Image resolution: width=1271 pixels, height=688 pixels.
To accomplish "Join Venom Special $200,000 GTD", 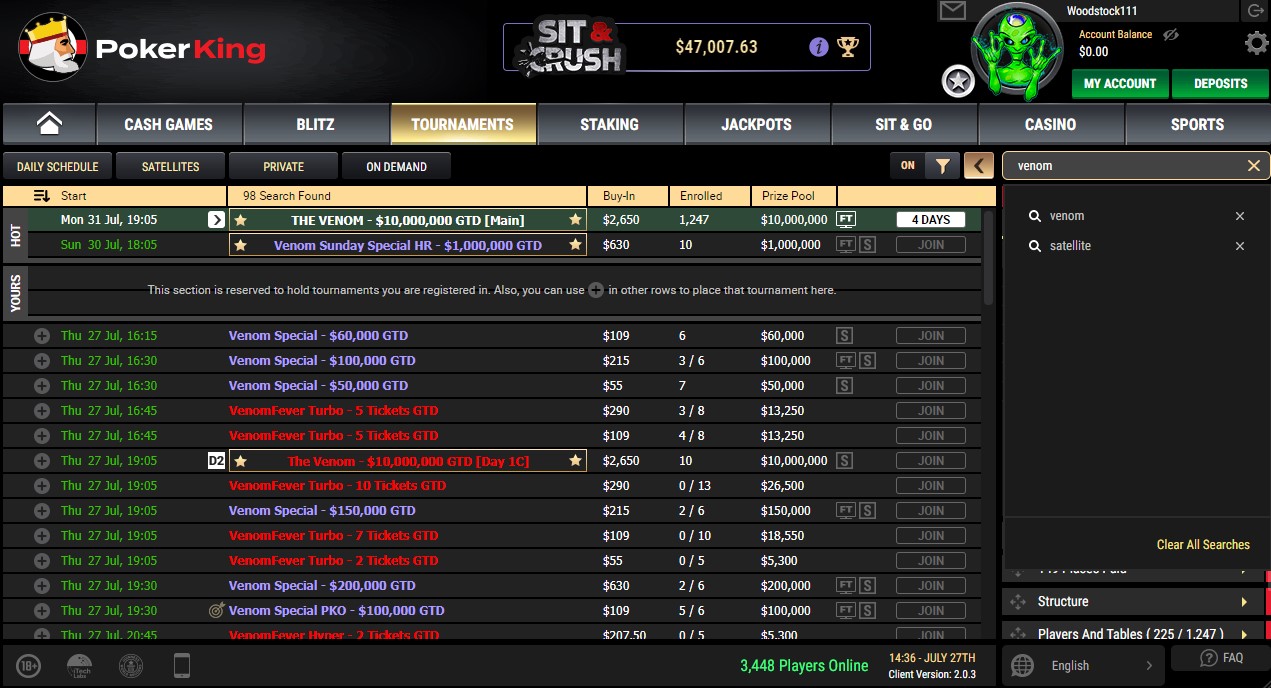I will coord(931,586).
